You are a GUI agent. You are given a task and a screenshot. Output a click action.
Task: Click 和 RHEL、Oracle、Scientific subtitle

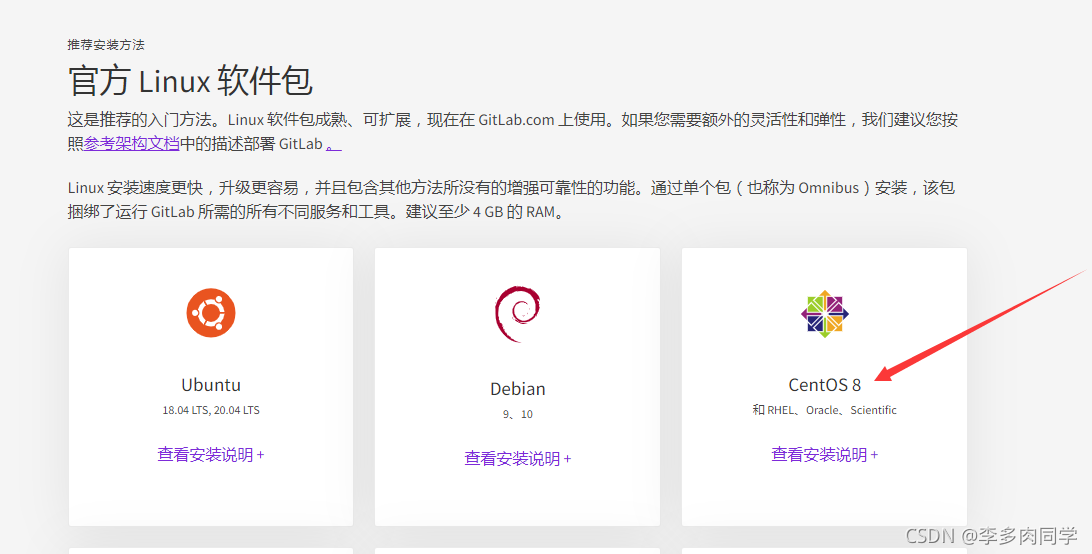point(825,410)
